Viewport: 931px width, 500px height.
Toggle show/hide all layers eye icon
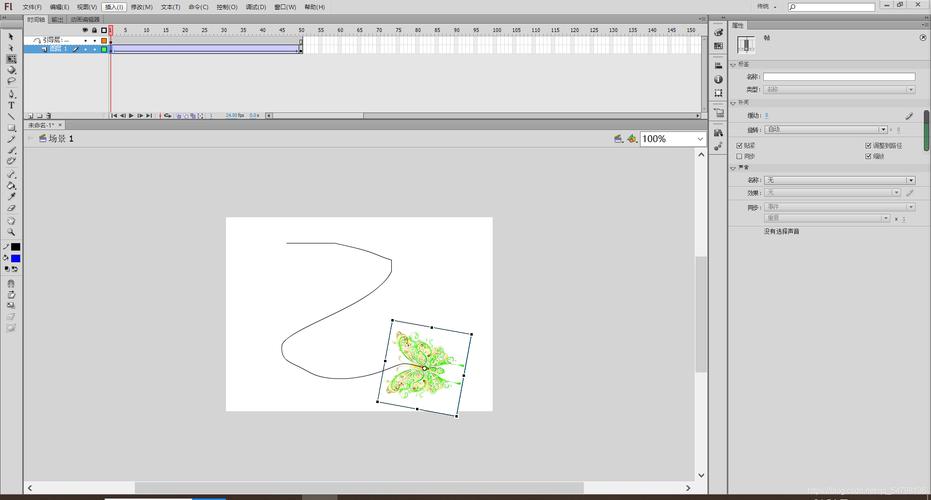(85, 30)
